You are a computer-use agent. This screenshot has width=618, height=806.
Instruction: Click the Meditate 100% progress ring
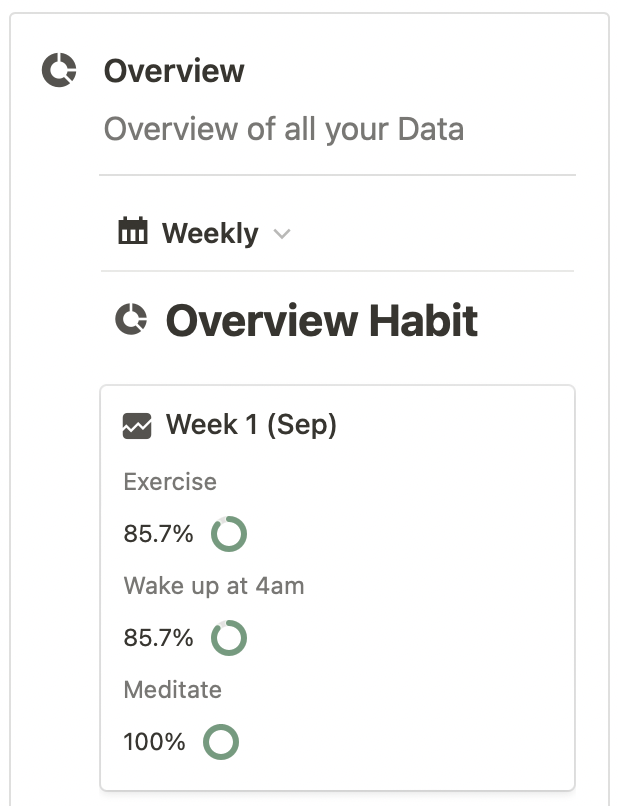(x=221, y=742)
